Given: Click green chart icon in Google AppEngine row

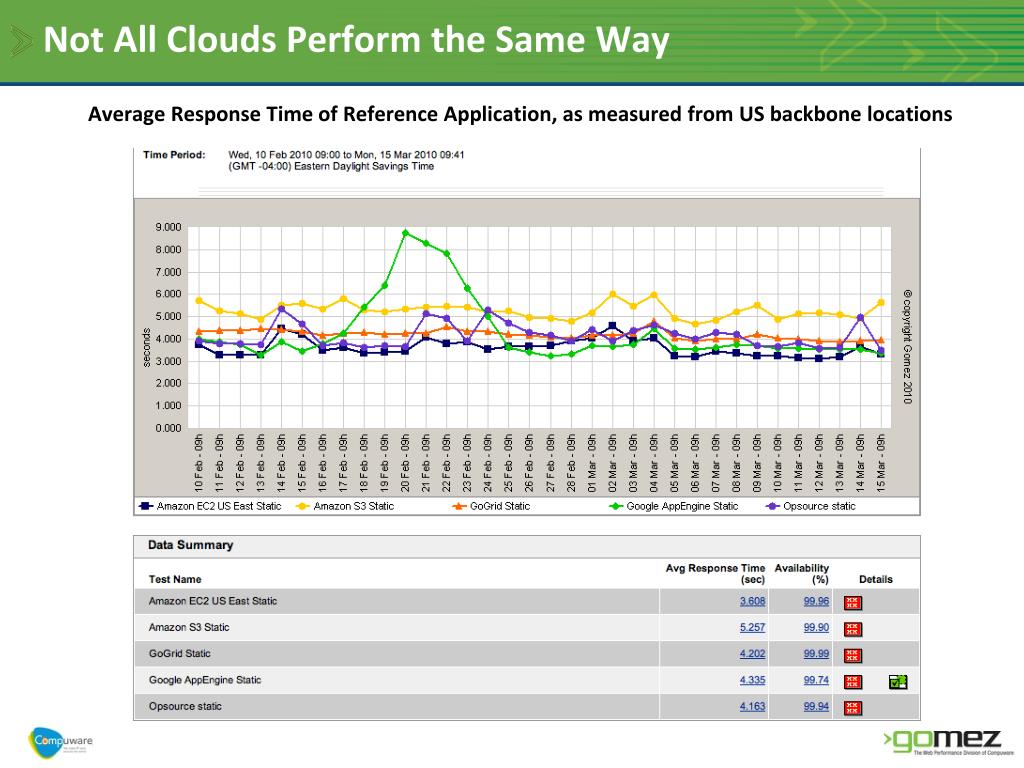Looking at the screenshot, I should point(898,682).
